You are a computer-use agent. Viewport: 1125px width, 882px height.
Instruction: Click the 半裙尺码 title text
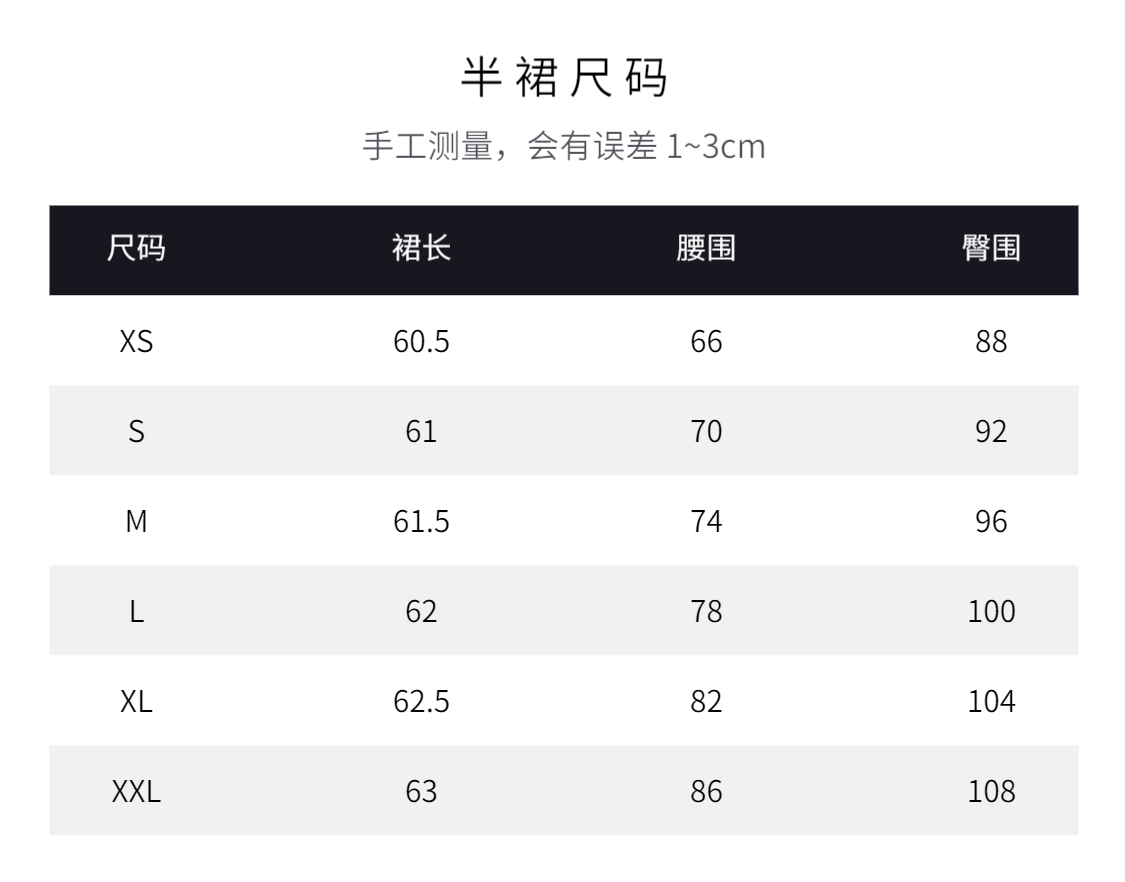pos(563,78)
